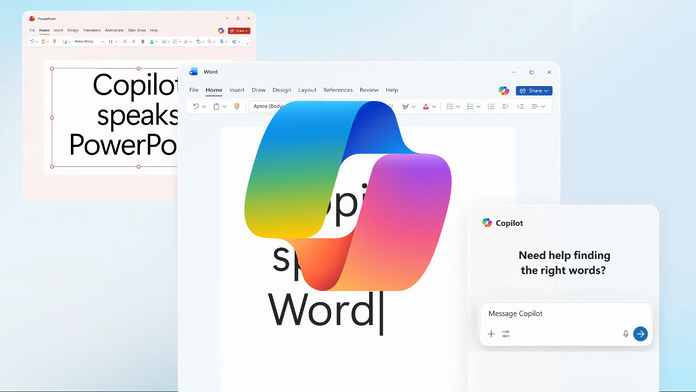Switch to the Layout tab in Word
This screenshot has width=696, height=392.
tap(307, 90)
